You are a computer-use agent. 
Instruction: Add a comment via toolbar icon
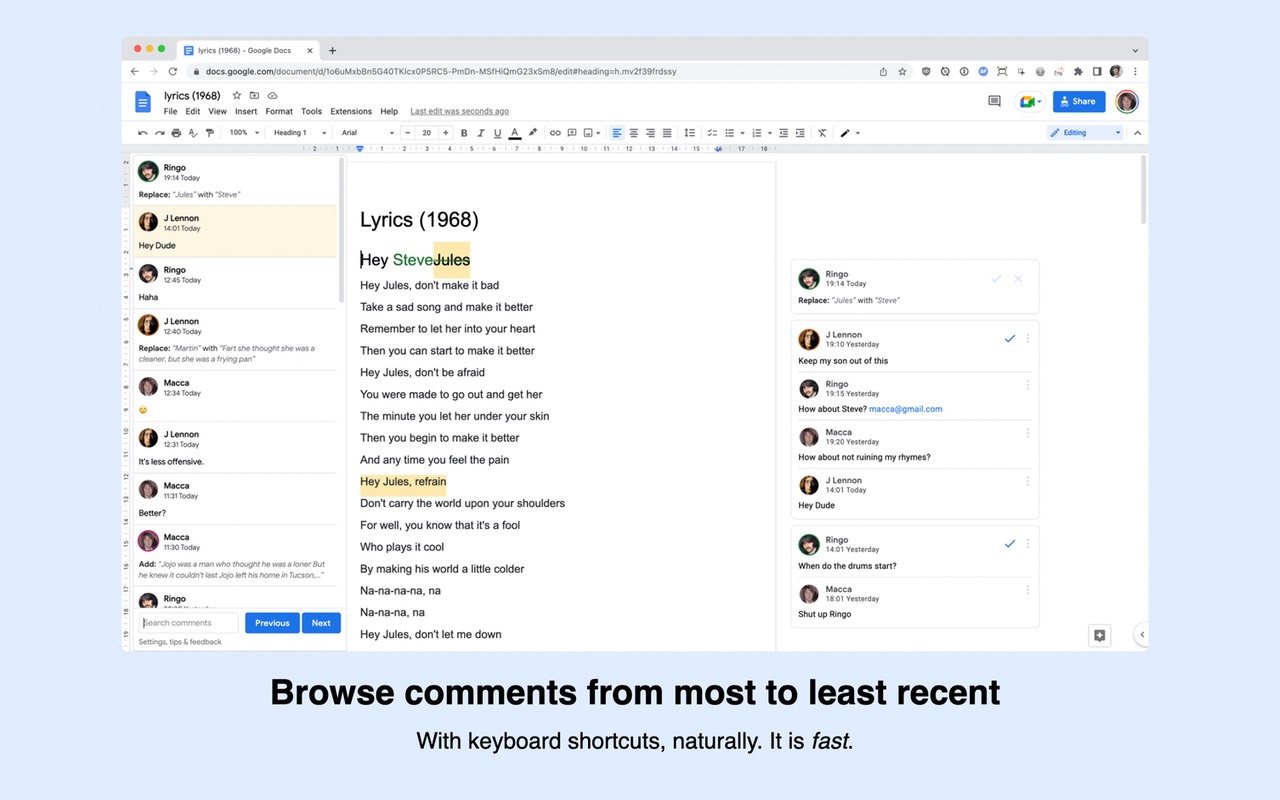572,133
